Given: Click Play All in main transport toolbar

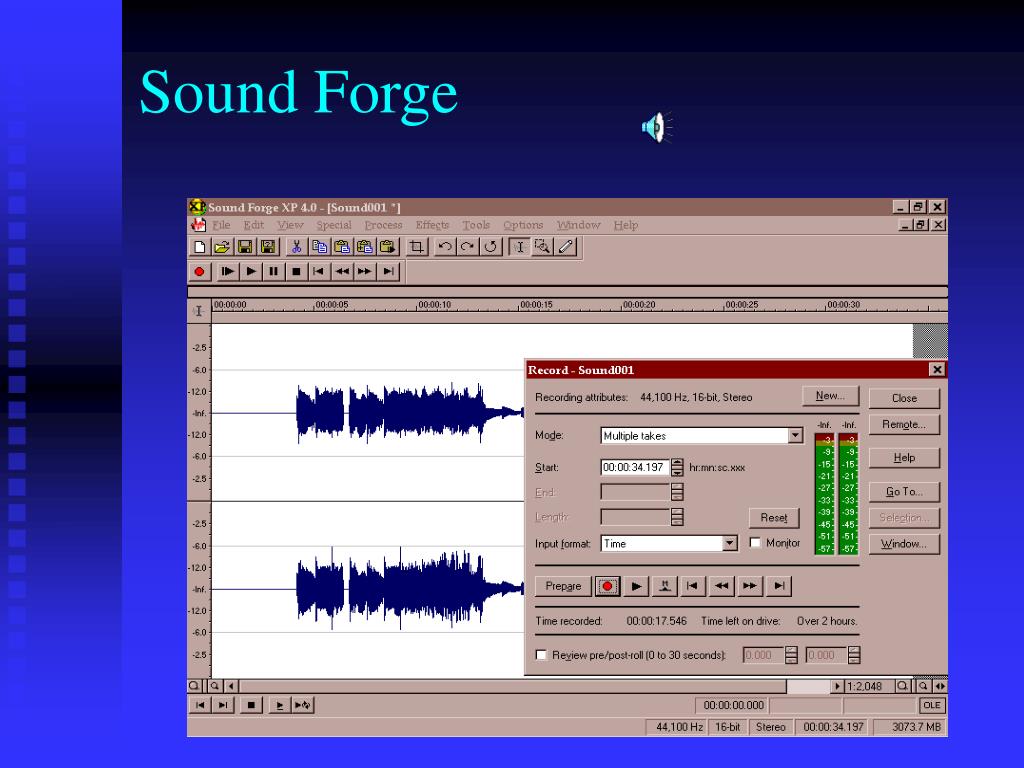Looking at the screenshot, I should (227, 271).
